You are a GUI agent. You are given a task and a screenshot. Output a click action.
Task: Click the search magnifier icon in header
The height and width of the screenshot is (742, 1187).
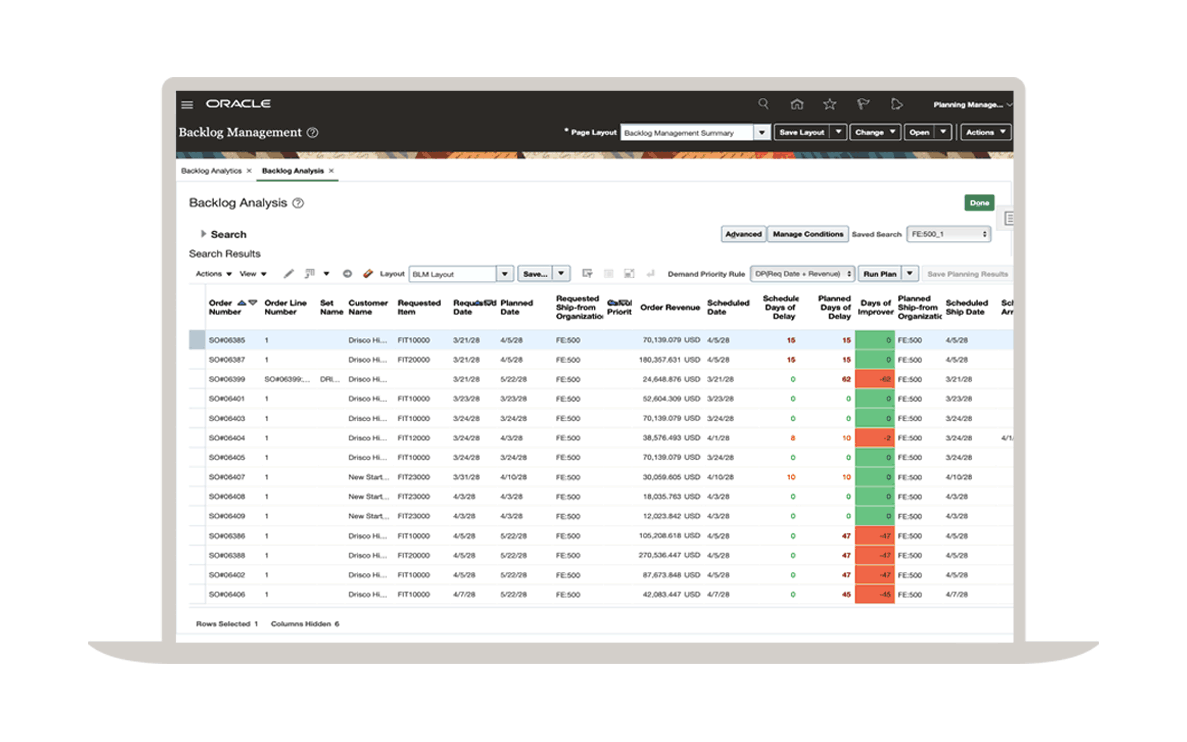point(764,104)
